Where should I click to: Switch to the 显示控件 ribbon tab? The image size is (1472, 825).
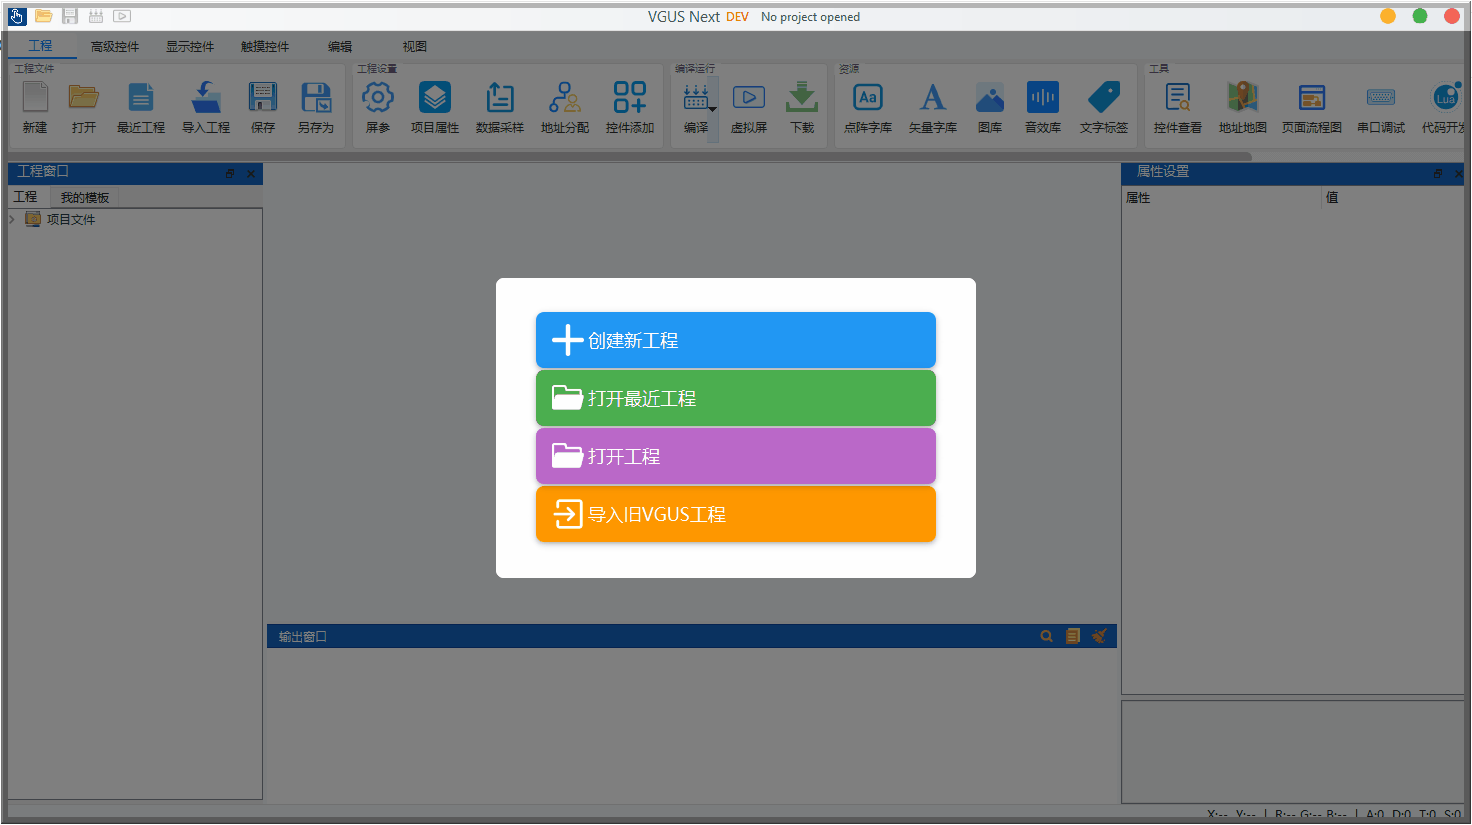[190, 46]
